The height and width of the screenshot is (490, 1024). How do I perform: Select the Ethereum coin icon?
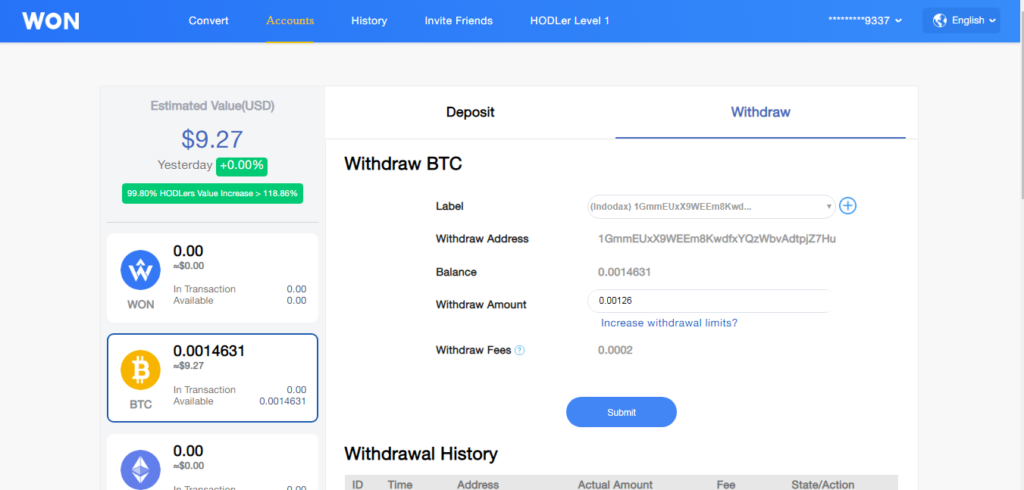click(x=140, y=469)
